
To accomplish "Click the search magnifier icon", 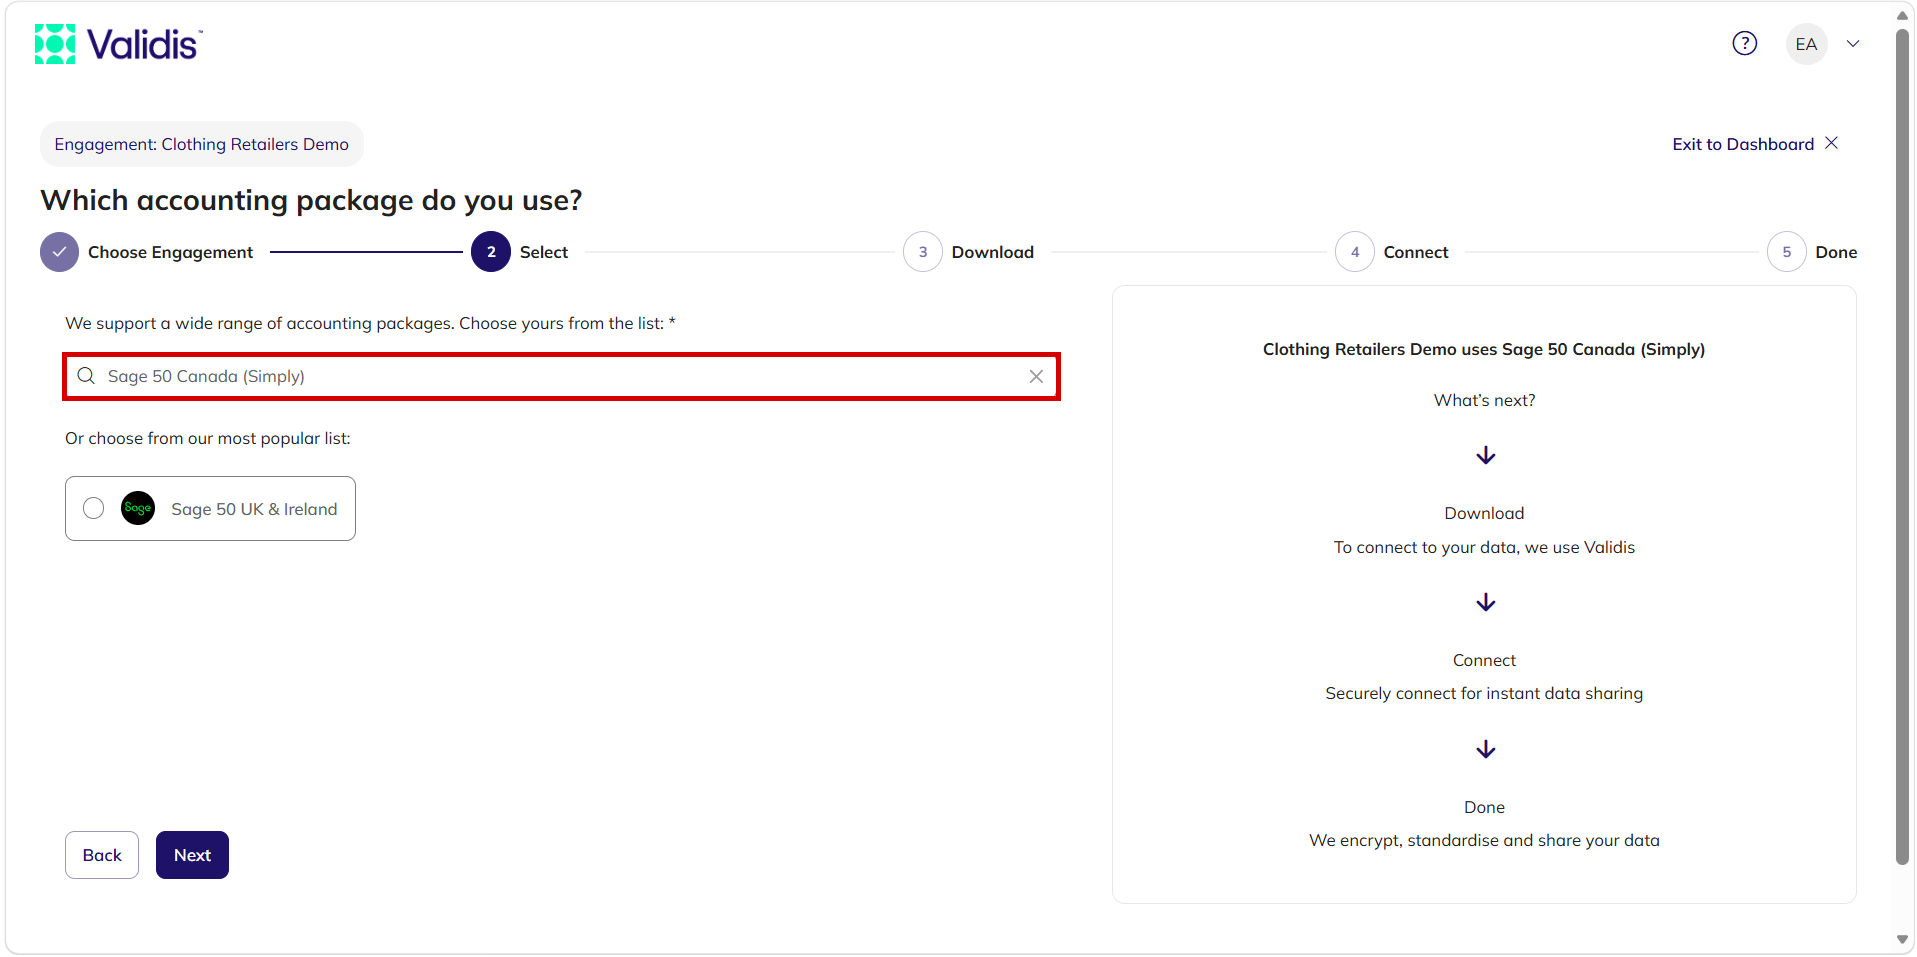I will pyautogui.click(x=87, y=376).
